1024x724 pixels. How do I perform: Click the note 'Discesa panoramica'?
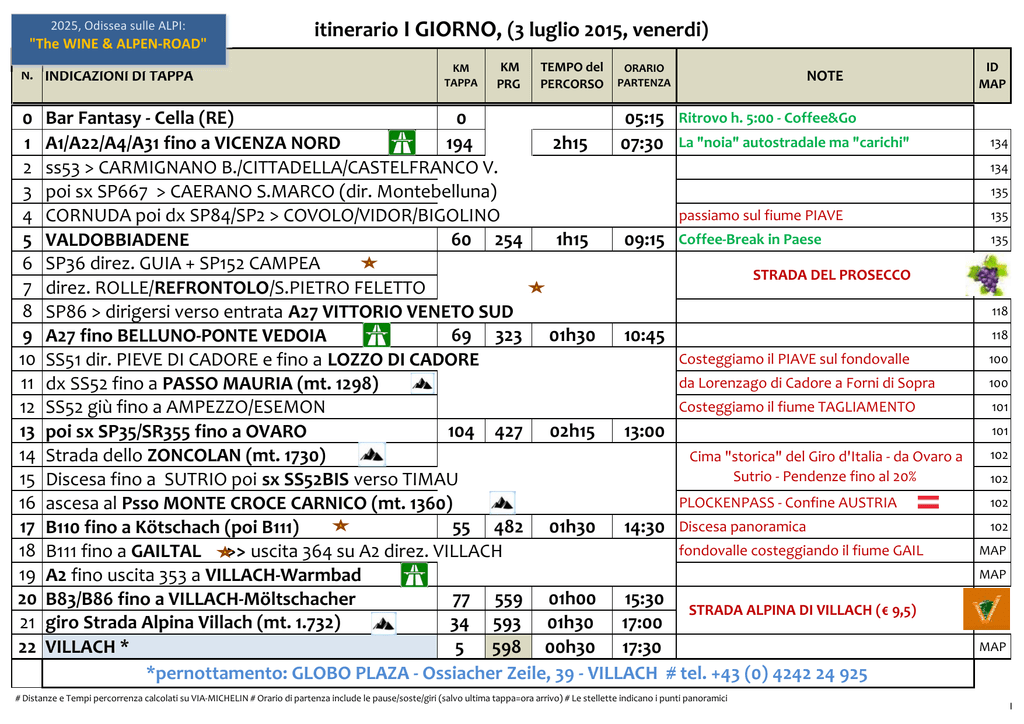(x=743, y=526)
